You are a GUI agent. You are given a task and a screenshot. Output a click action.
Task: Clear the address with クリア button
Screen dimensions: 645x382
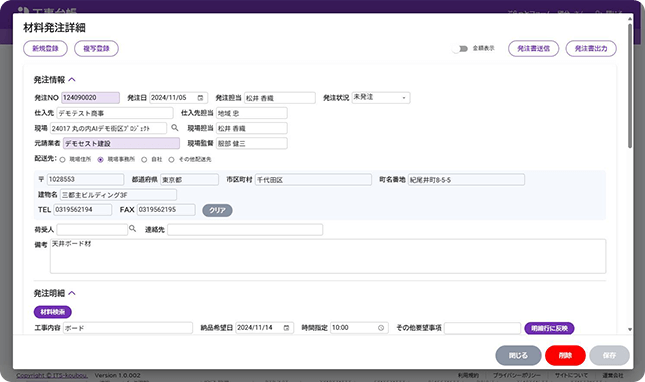pyautogui.click(x=217, y=210)
